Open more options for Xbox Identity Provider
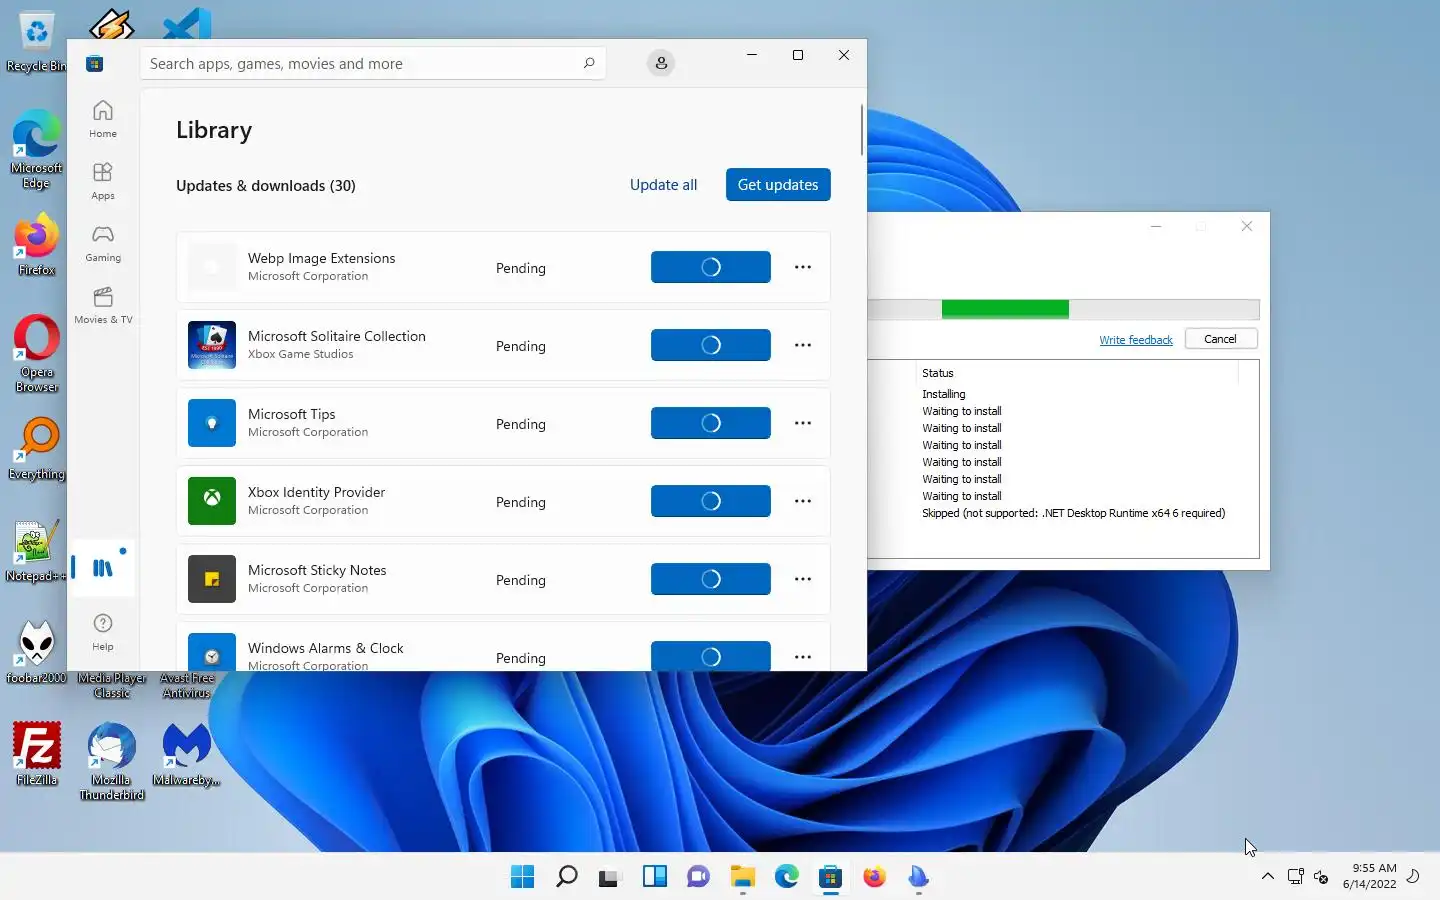 click(803, 501)
